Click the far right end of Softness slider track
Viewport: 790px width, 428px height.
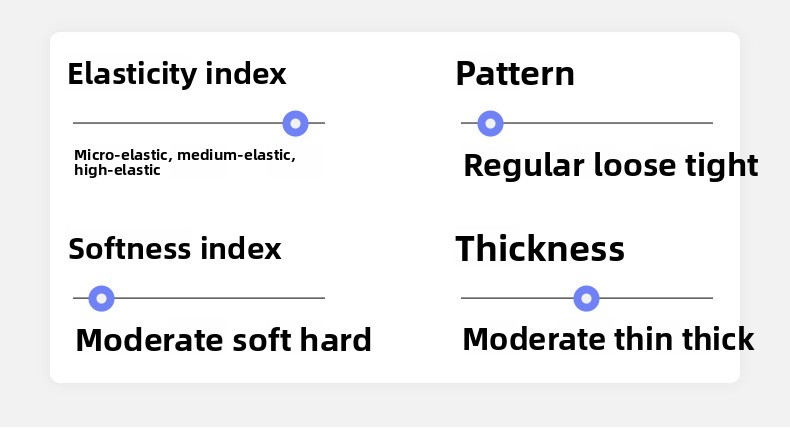(322, 298)
